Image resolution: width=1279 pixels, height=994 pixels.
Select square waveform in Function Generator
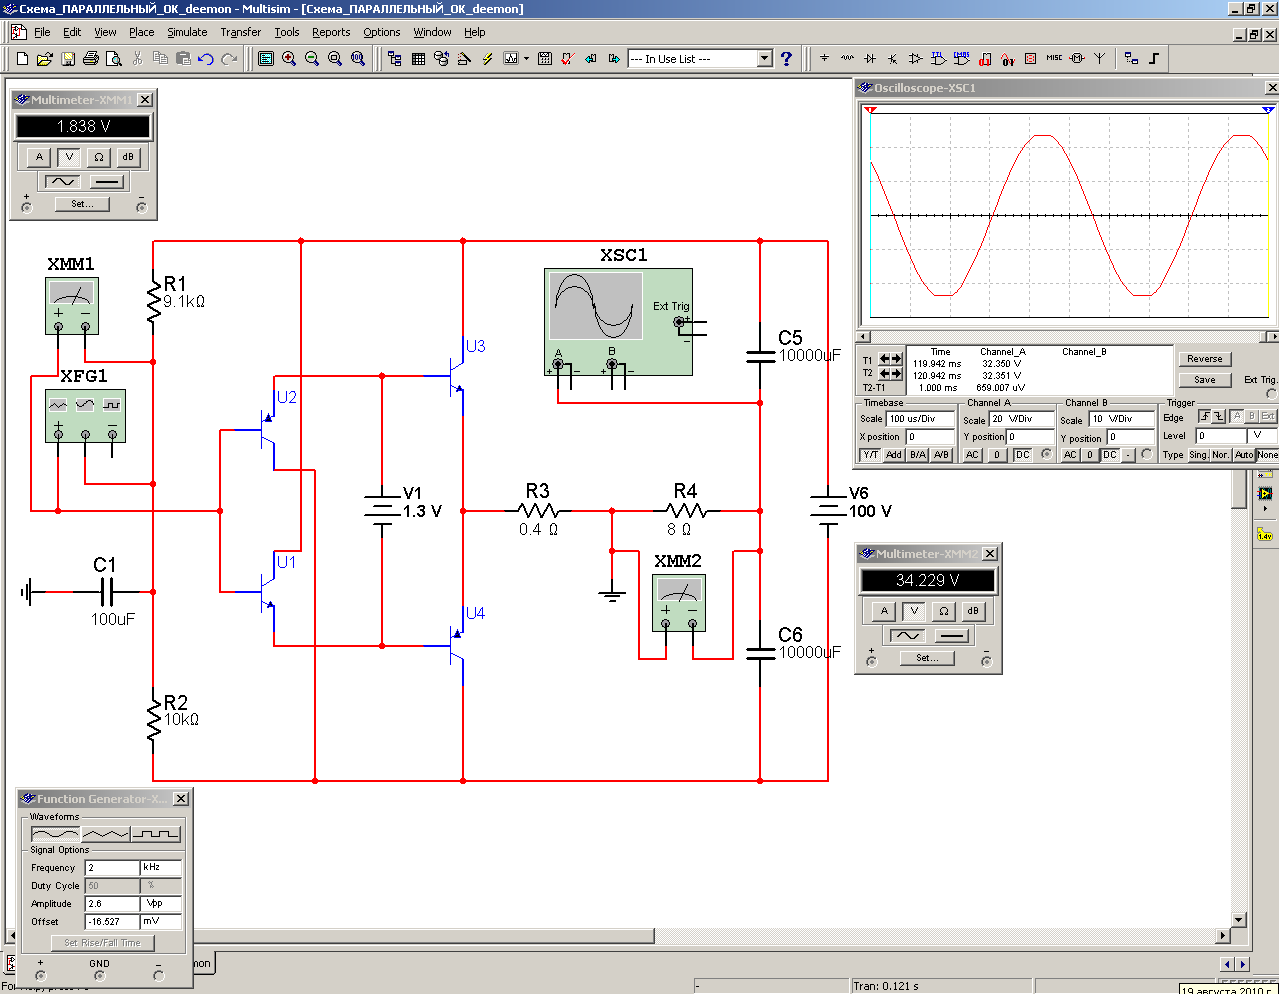click(157, 834)
